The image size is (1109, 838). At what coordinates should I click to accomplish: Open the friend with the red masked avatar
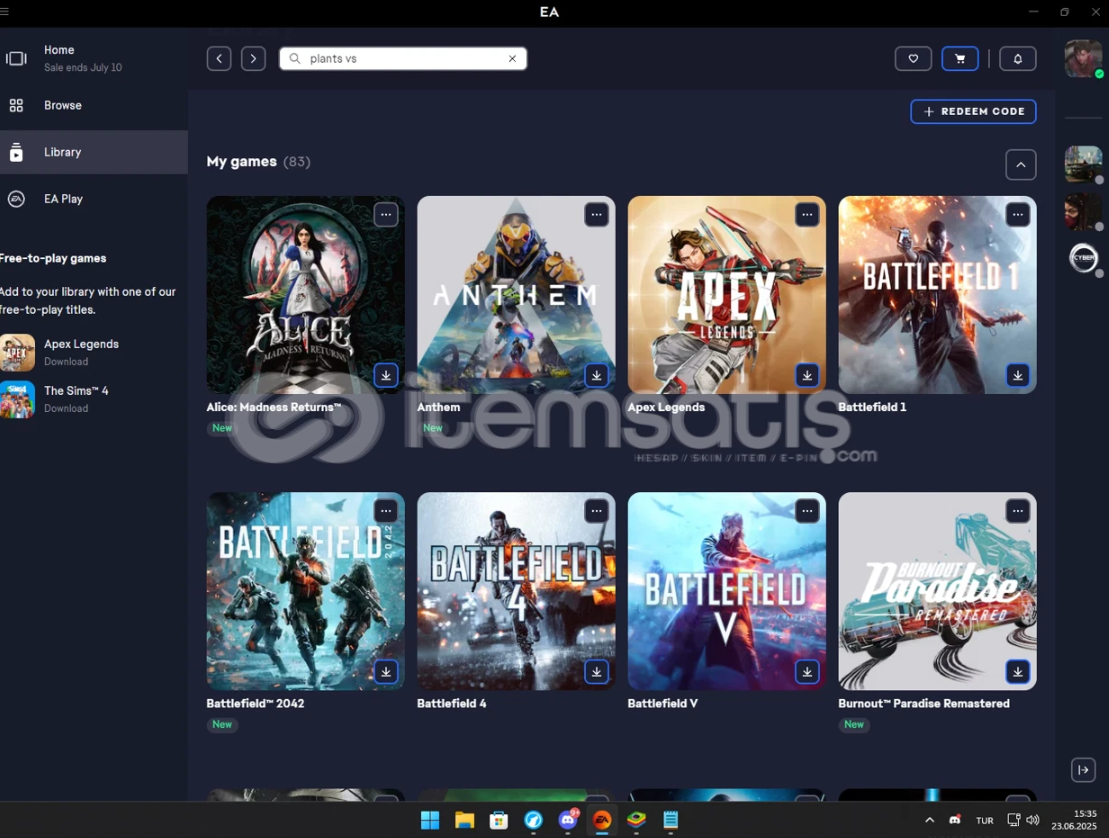coord(1083,211)
